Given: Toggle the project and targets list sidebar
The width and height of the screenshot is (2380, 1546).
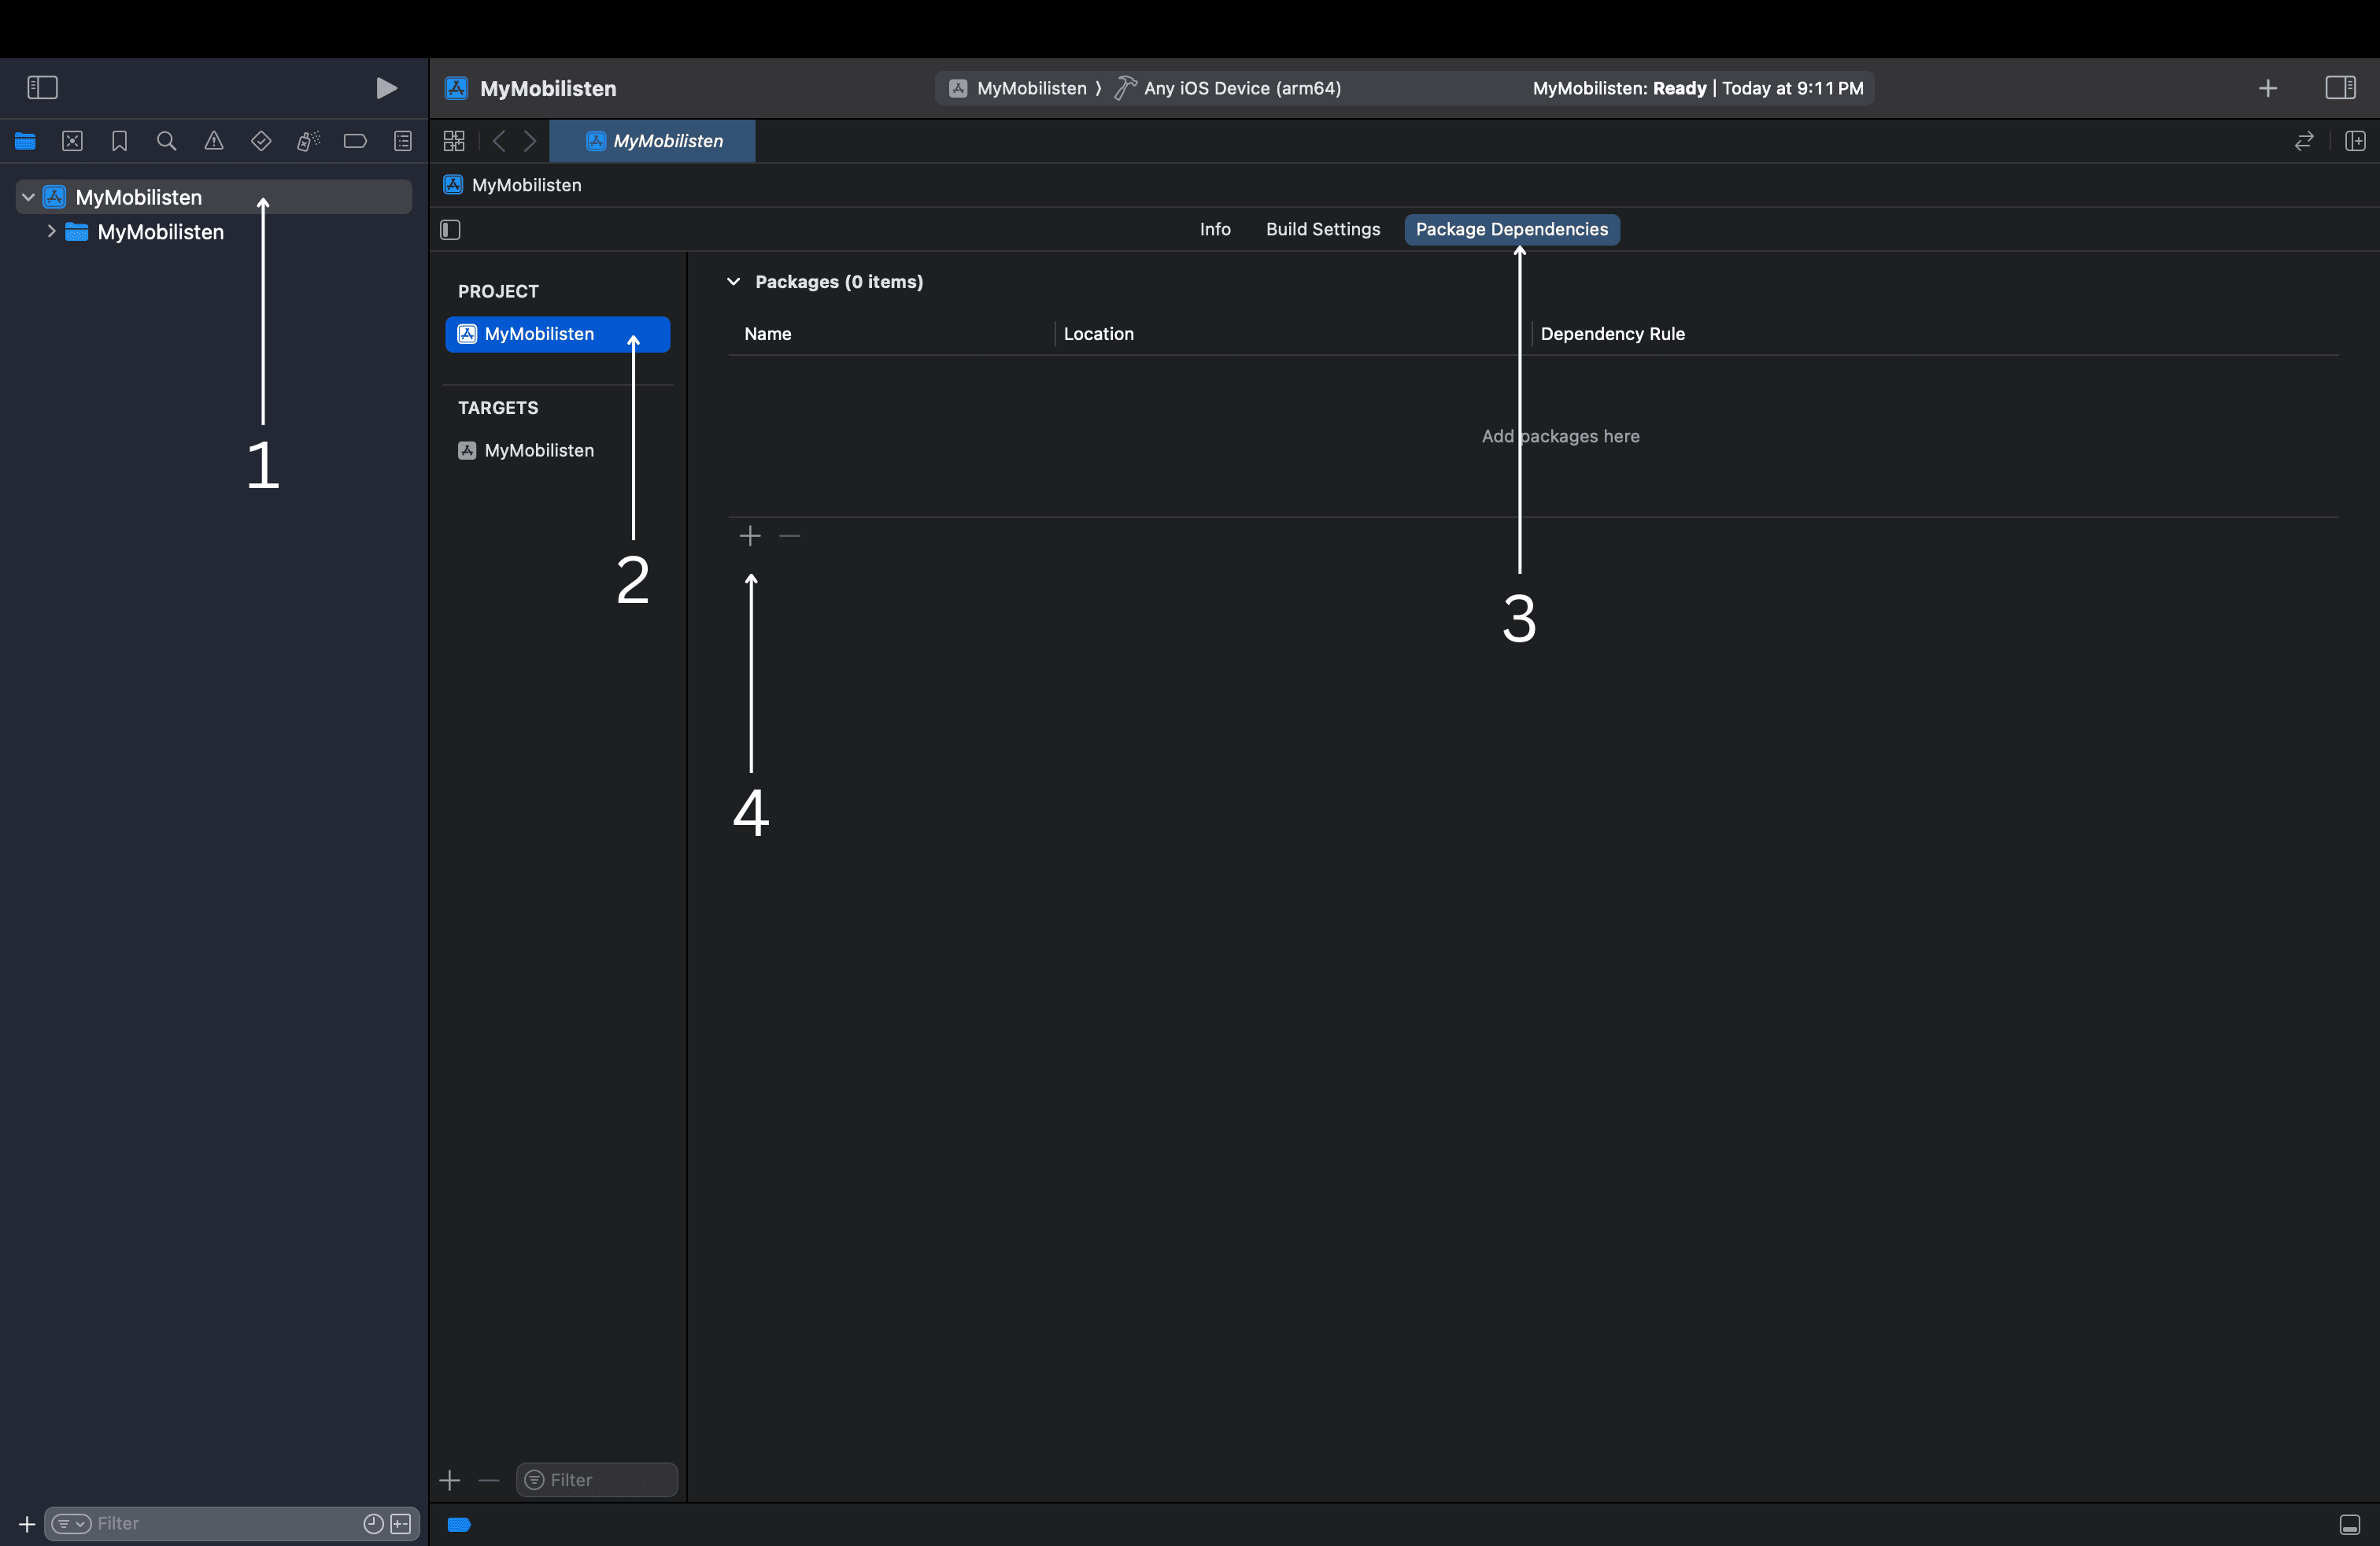Looking at the screenshot, I should [x=450, y=230].
